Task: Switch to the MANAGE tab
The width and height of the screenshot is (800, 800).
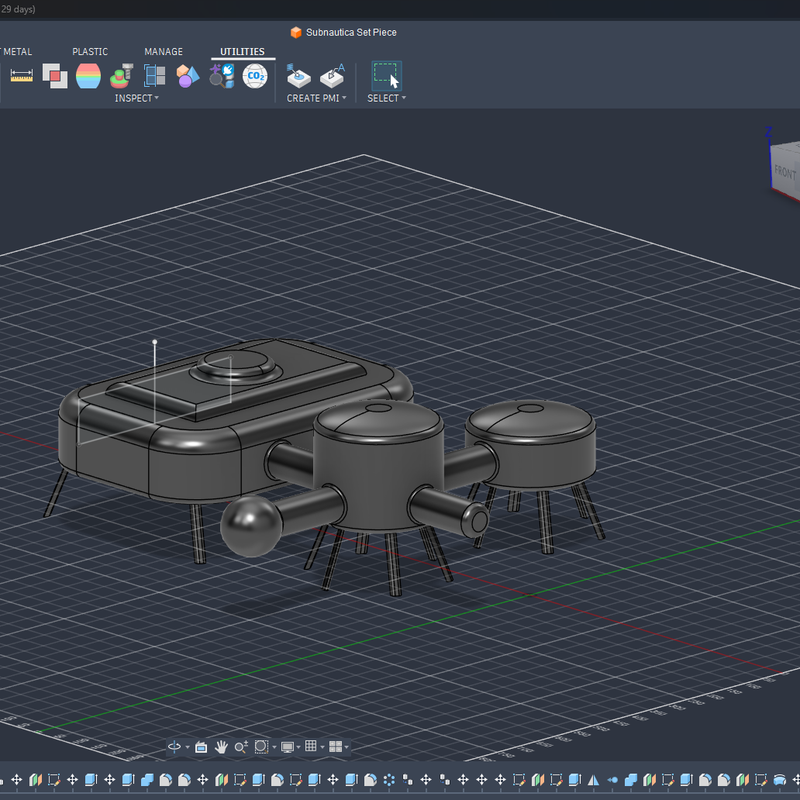Action: (163, 52)
